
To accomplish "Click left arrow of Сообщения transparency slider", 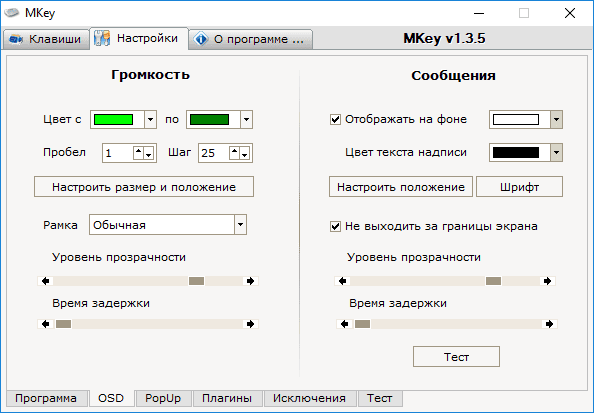I will pyautogui.click(x=342, y=281).
